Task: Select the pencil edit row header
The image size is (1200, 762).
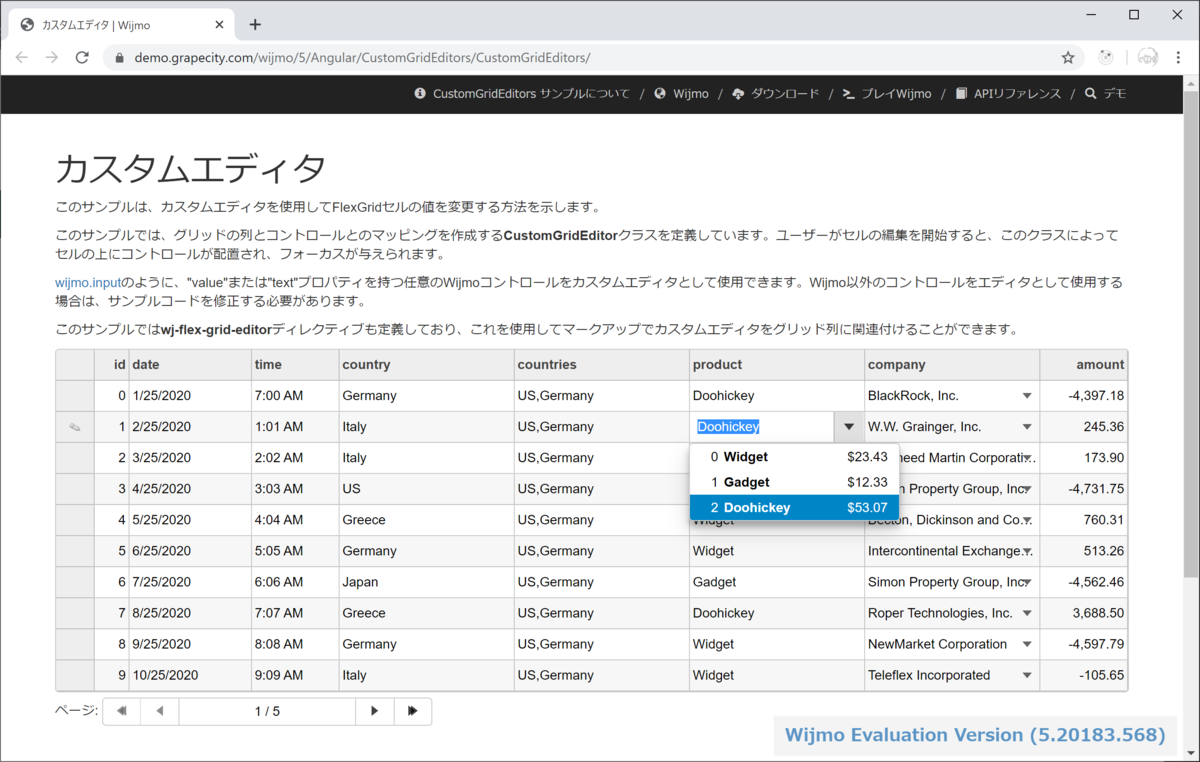Action: pos(75,427)
